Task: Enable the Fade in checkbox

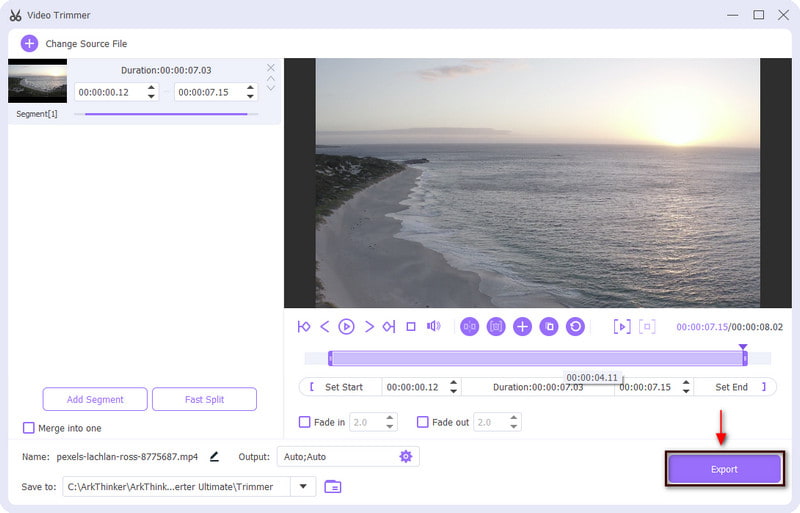Action: click(x=304, y=422)
